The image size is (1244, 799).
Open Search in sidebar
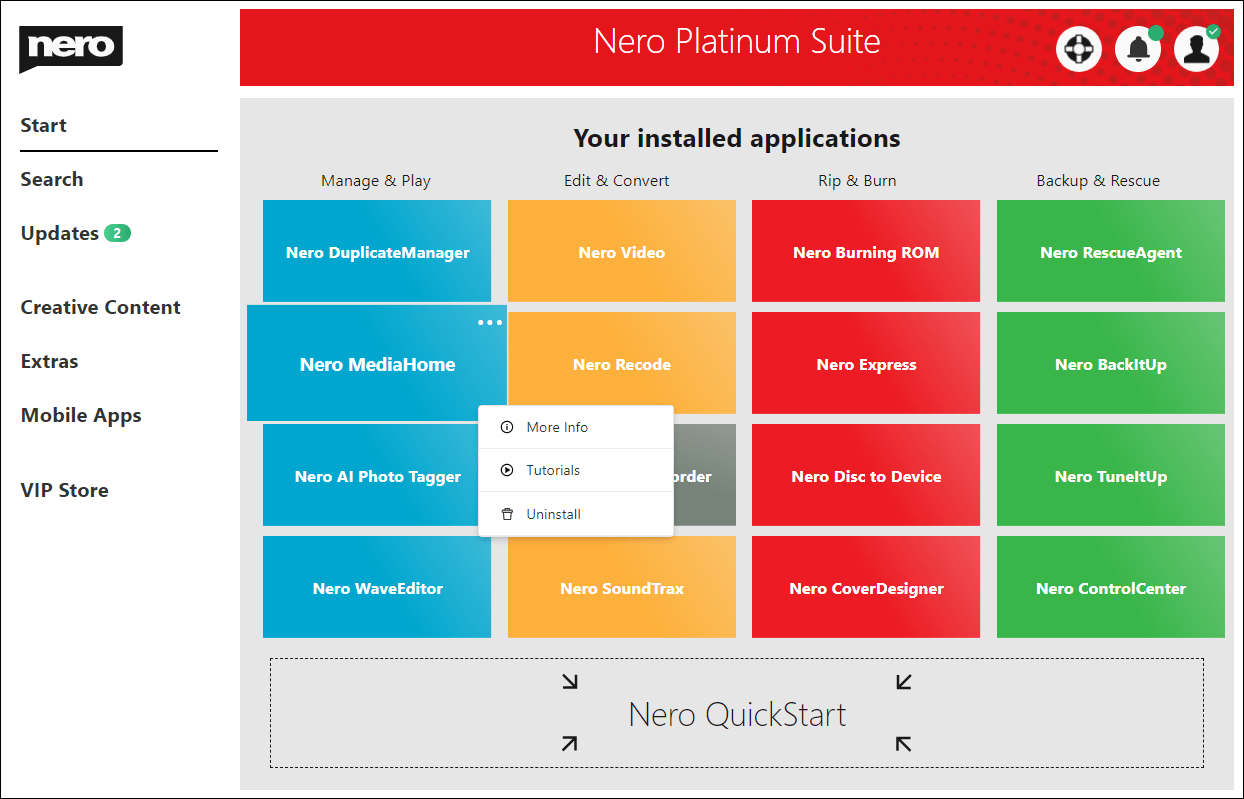(52, 179)
